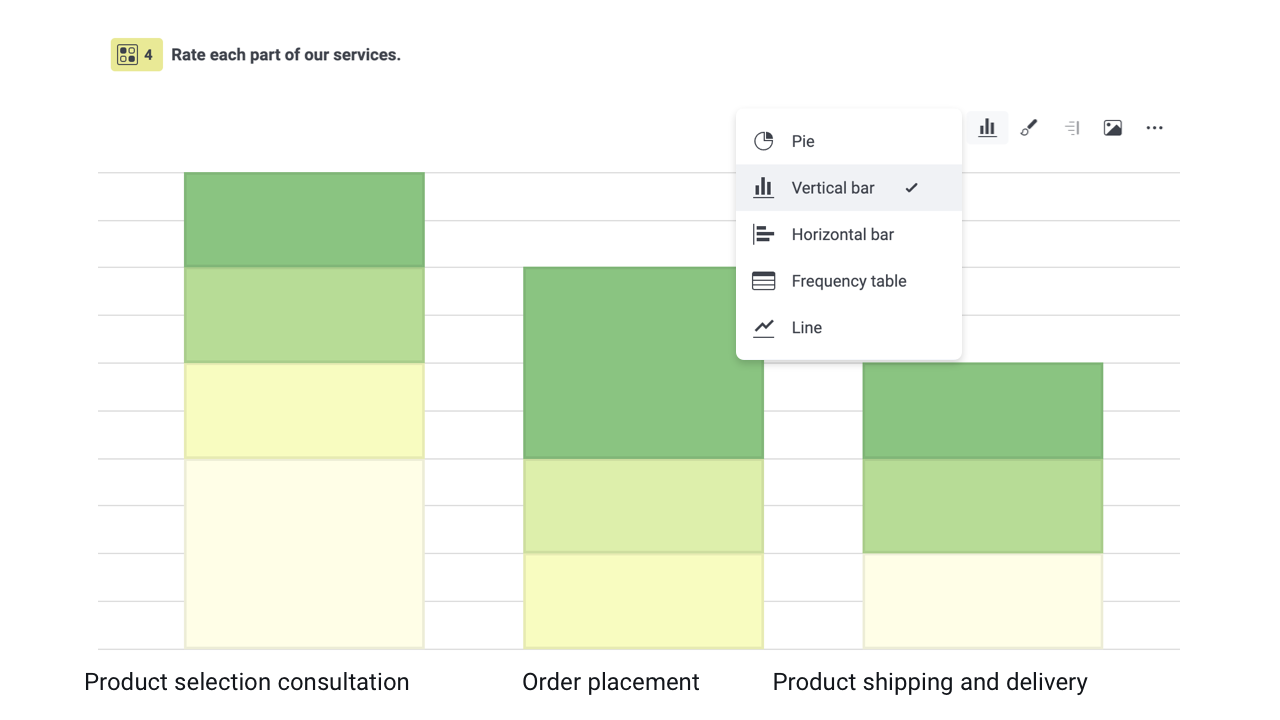Click the Horizontal bar icon in the menu

764,234
